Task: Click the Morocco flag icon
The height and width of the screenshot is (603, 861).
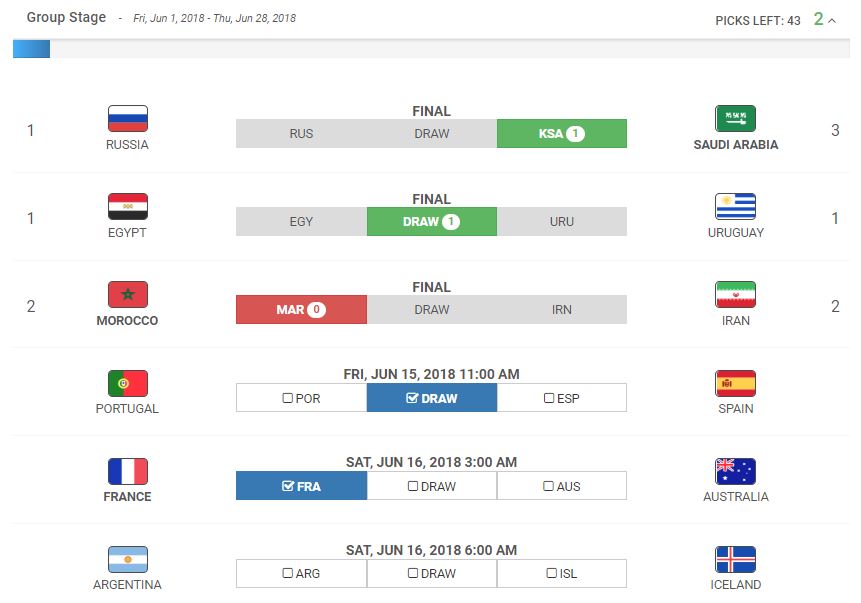Action: click(128, 295)
